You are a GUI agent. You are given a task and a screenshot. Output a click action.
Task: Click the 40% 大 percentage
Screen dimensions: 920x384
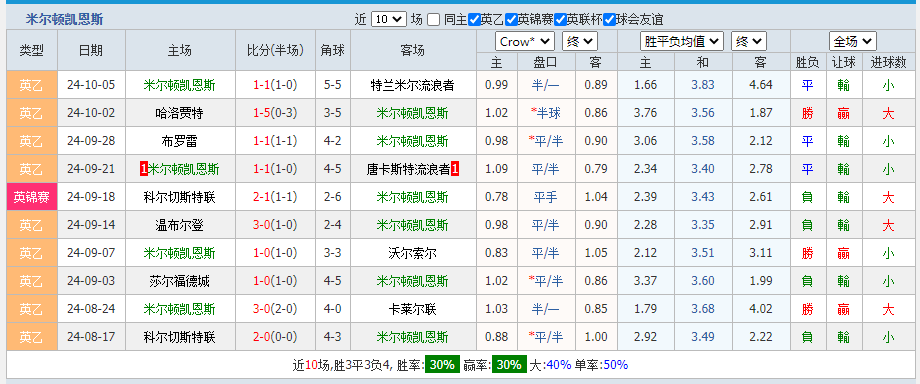coord(559,365)
